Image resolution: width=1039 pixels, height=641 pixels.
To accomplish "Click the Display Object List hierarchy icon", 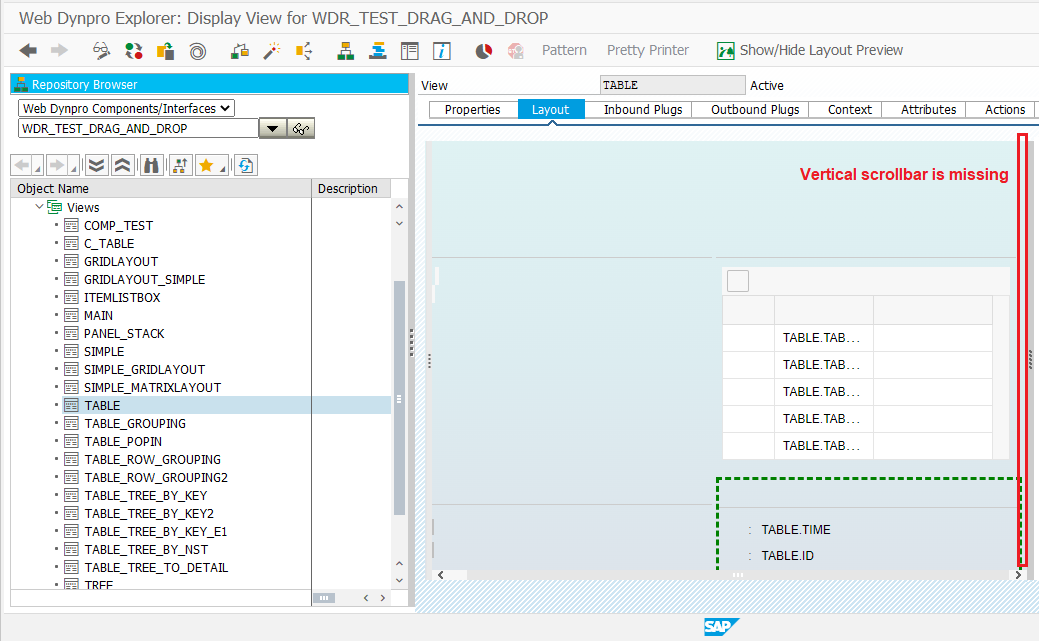I will coord(345,50).
